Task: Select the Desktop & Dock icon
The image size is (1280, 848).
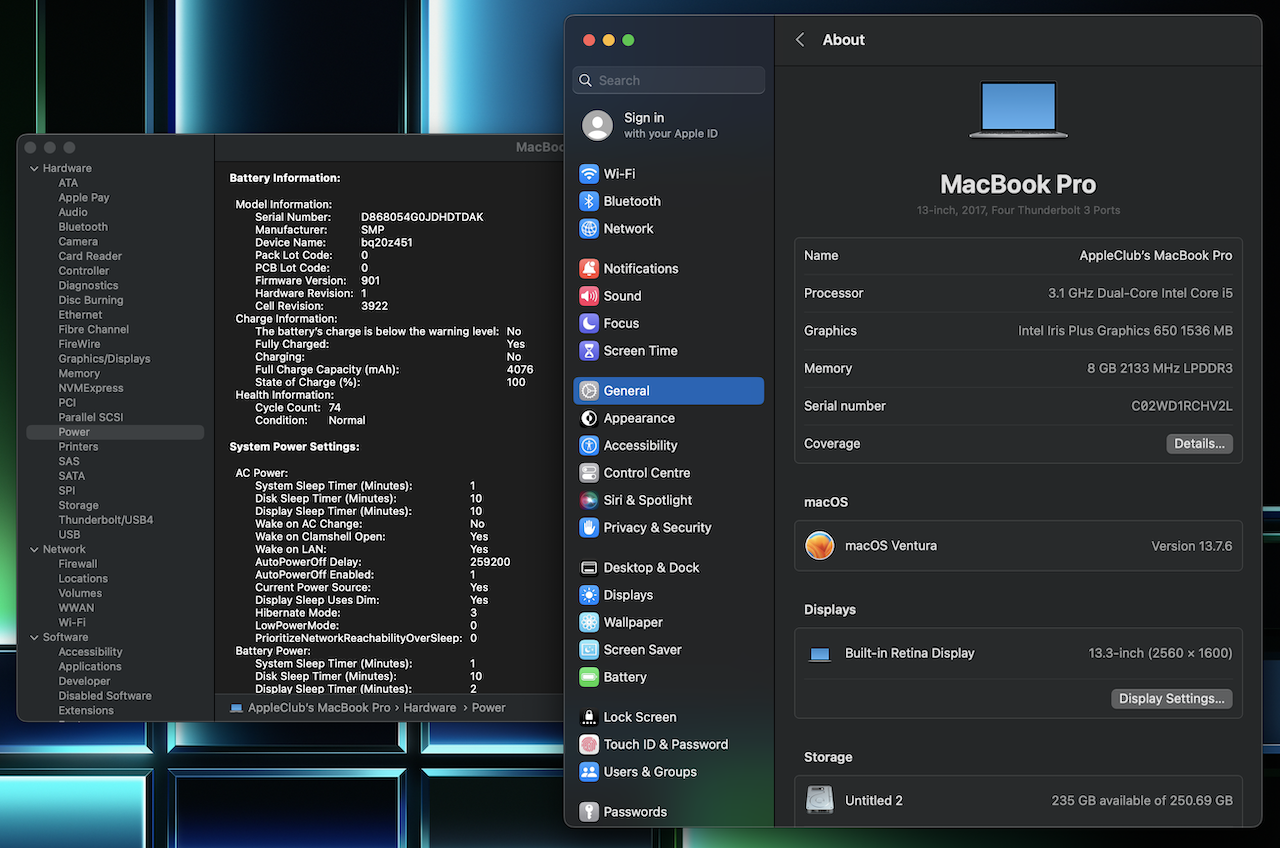Action: [589, 568]
